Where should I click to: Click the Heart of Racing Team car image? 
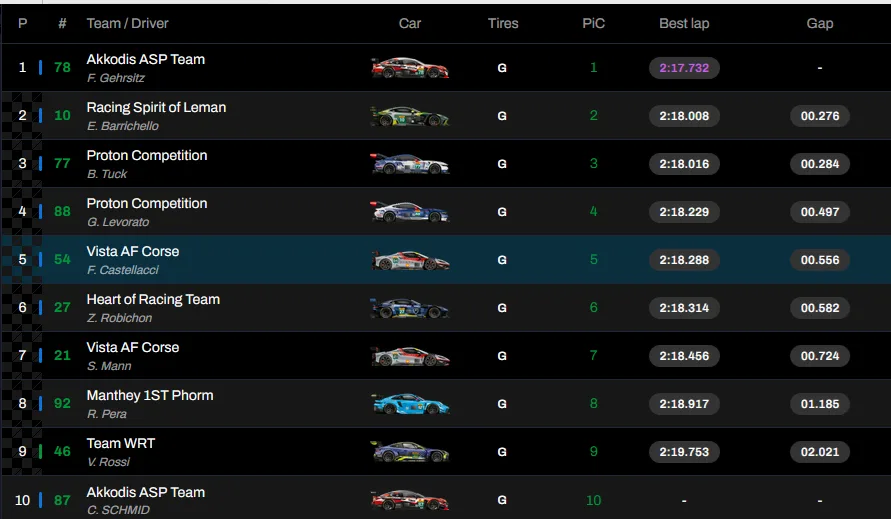409,308
